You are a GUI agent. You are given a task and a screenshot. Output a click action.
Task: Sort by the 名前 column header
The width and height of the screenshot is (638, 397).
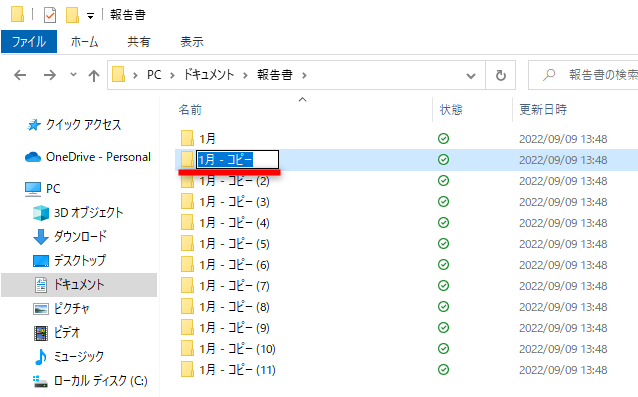(190, 110)
